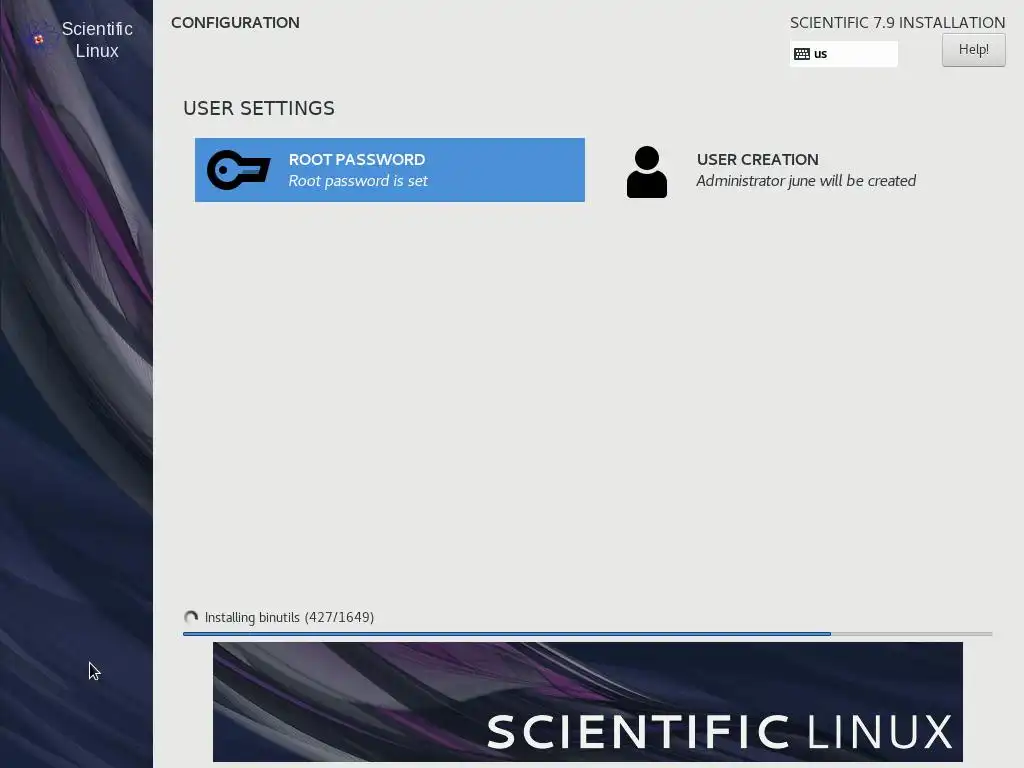Click the SCIENTIFIC 7.9 INSTALLATION label

(897, 22)
